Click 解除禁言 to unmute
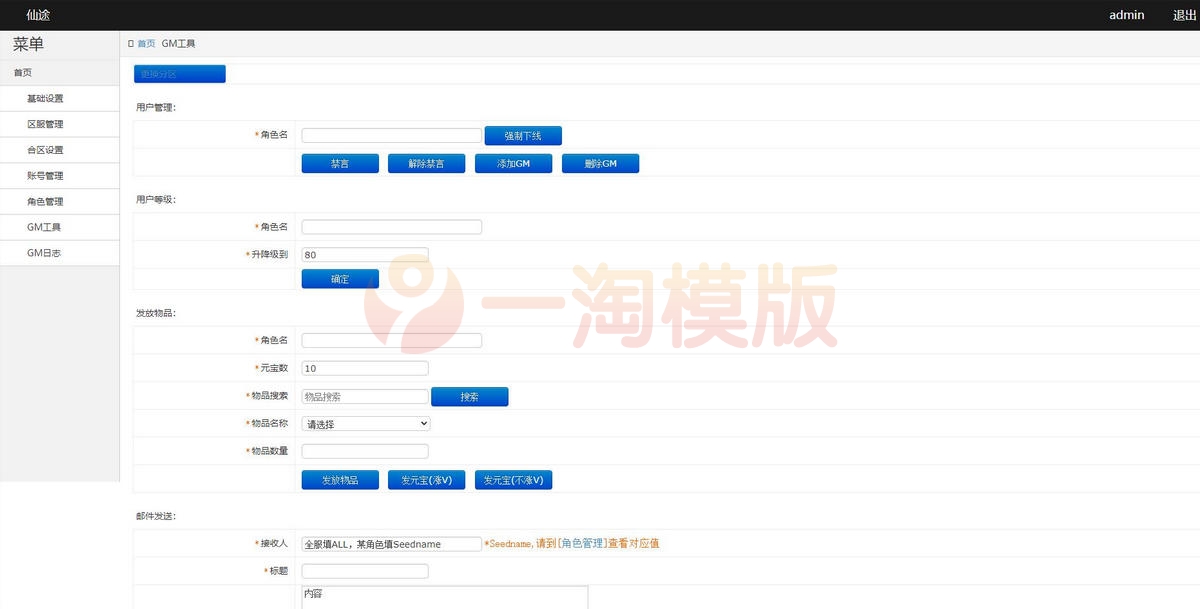The height and width of the screenshot is (609, 1200). [426, 163]
